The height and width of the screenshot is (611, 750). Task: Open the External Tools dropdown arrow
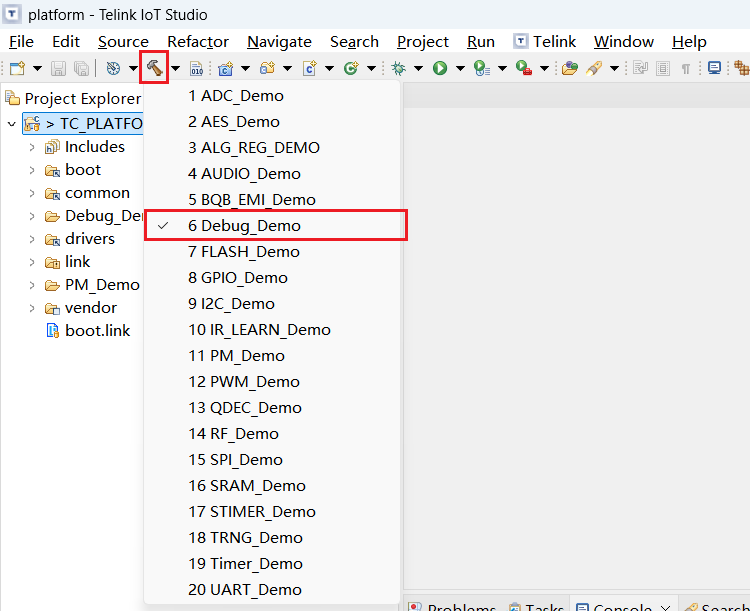pyautogui.click(x=544, y=68)
